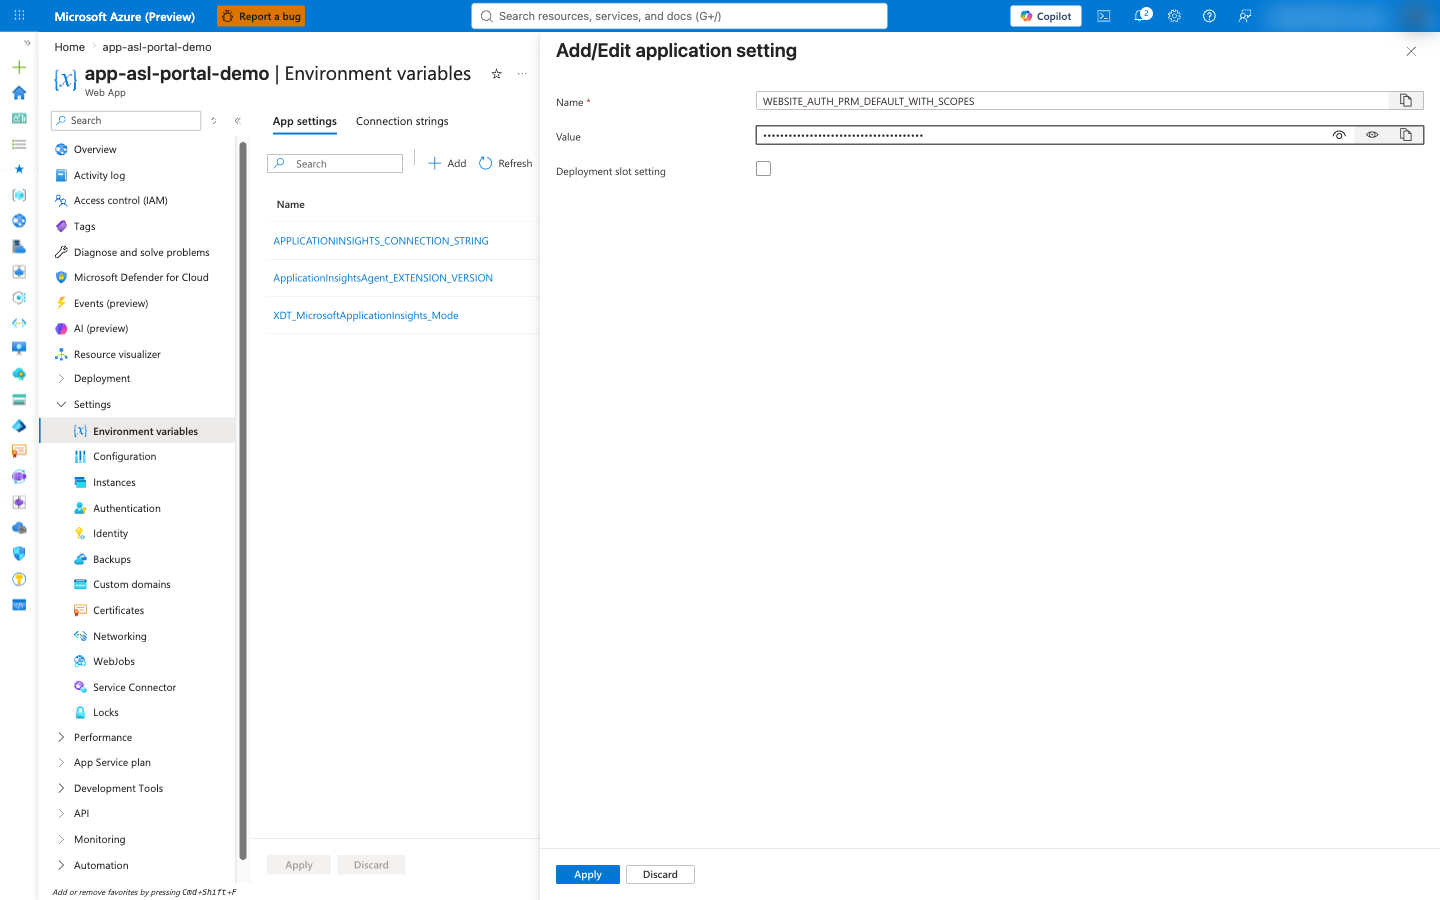Viewport: 1440px width, 900px height.
Task: Open the notifications bell icon
Action: [x=1140, y=16]
